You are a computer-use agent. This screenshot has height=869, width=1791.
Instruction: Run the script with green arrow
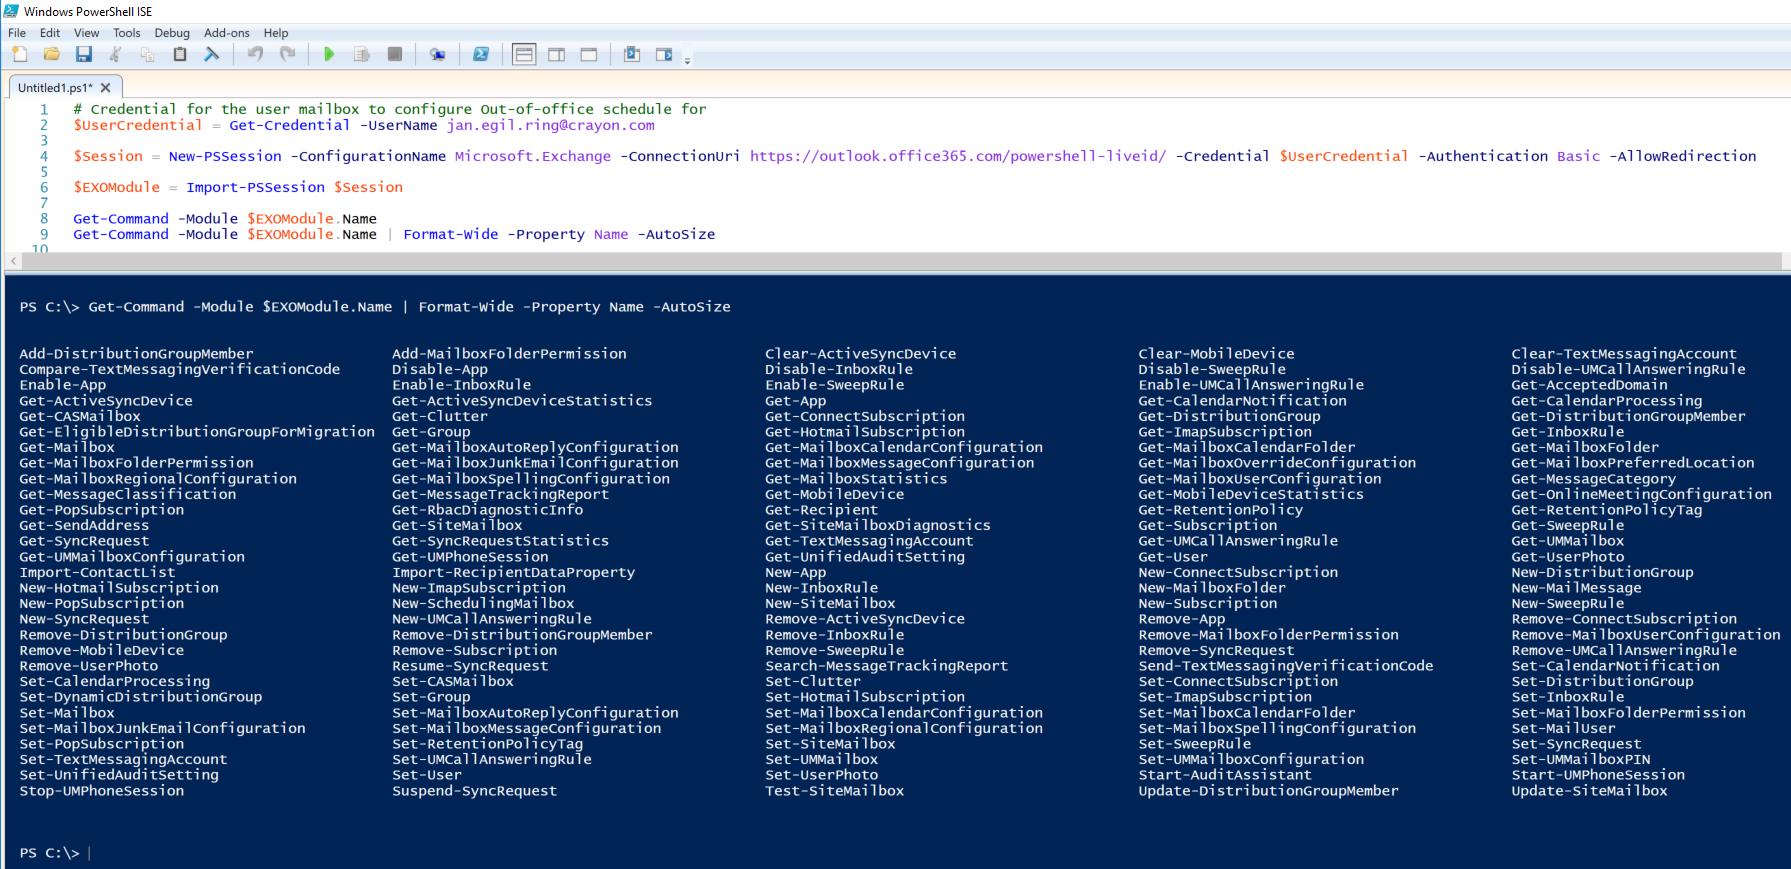329,54
